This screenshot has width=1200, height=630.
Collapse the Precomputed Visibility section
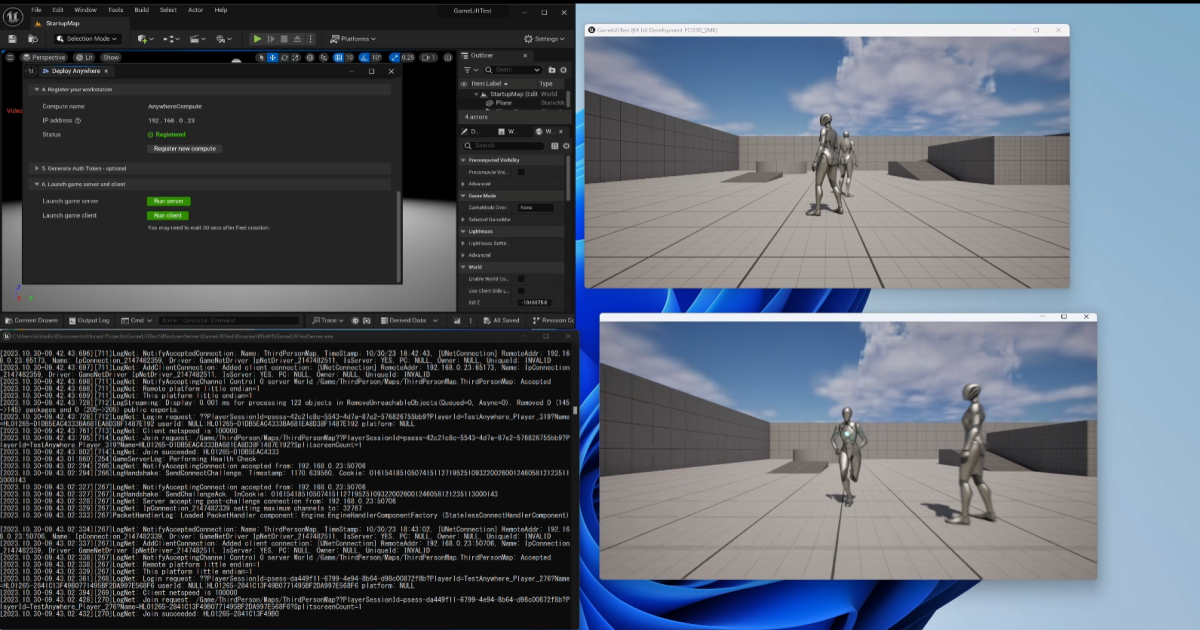point(464,160)
